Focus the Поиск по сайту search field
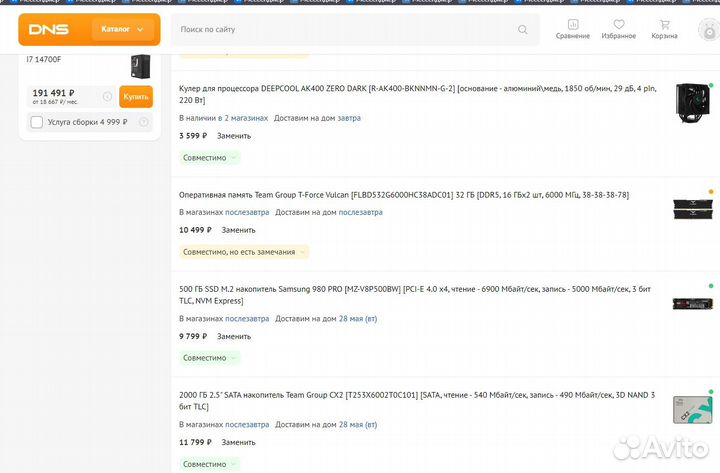The image size is (720, 473). 355,29
